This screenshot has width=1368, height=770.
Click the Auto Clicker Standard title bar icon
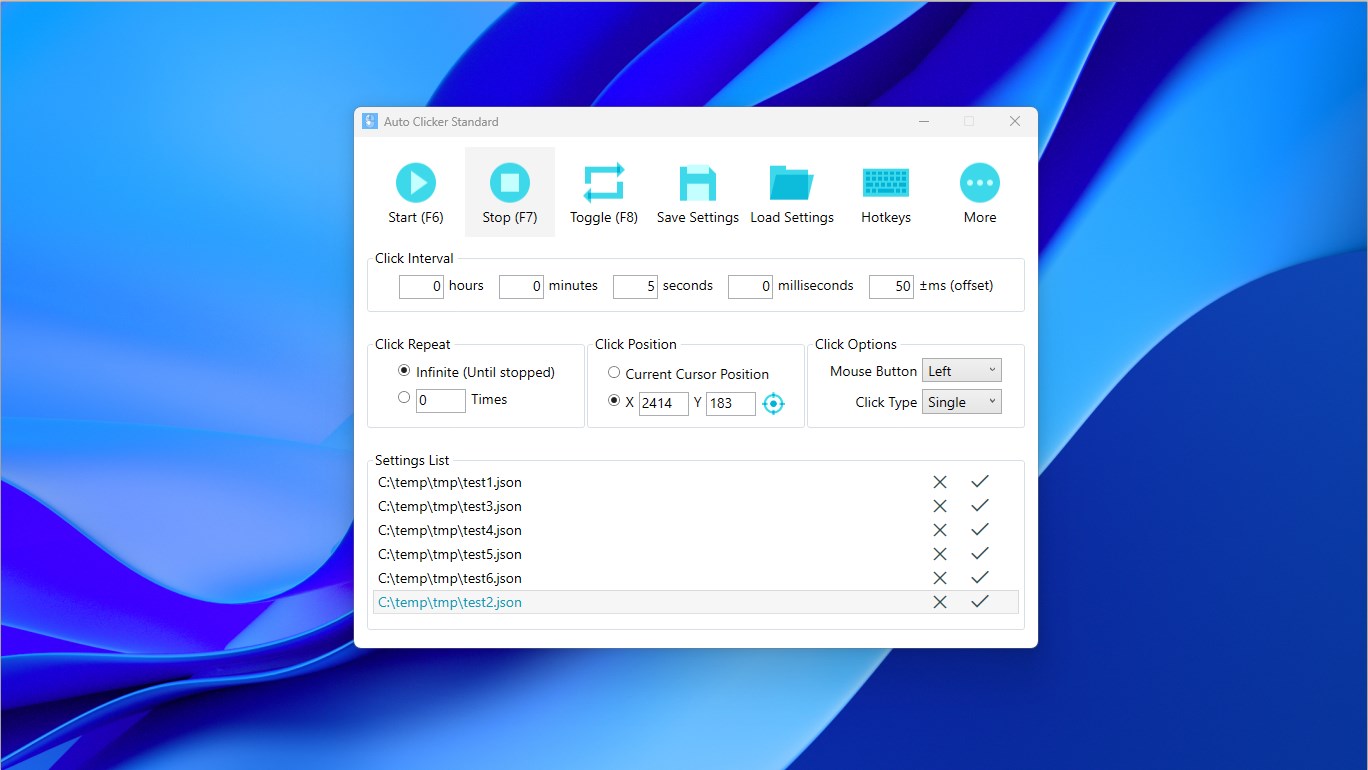pyautogui.click(x=370, y=121)
